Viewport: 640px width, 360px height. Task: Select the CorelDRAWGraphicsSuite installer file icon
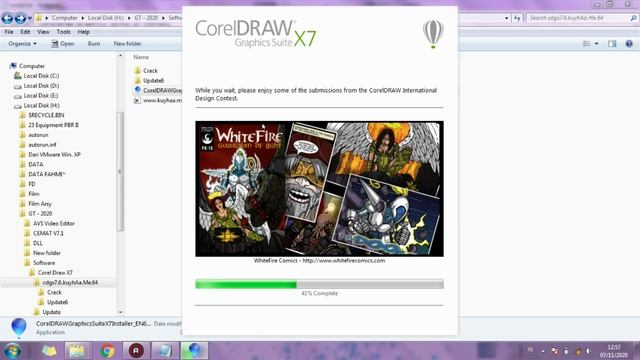[x=138, y=90]
